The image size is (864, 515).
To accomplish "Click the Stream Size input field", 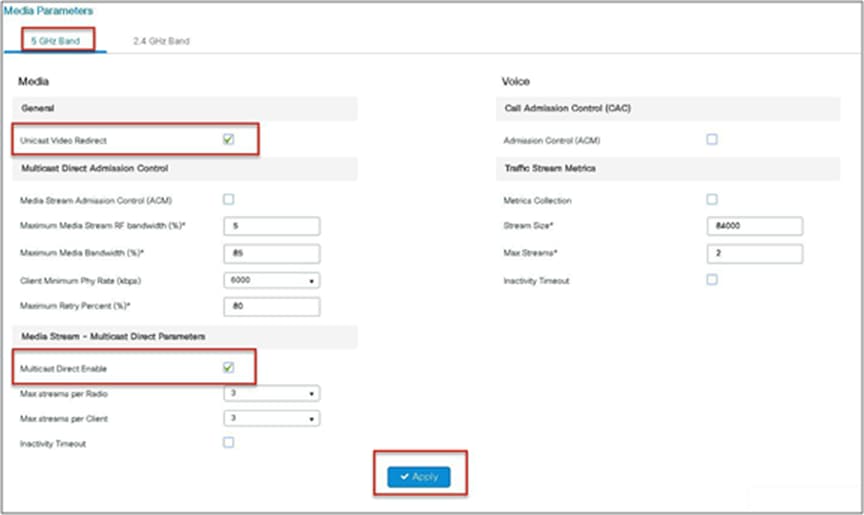I will click(755, 226).
